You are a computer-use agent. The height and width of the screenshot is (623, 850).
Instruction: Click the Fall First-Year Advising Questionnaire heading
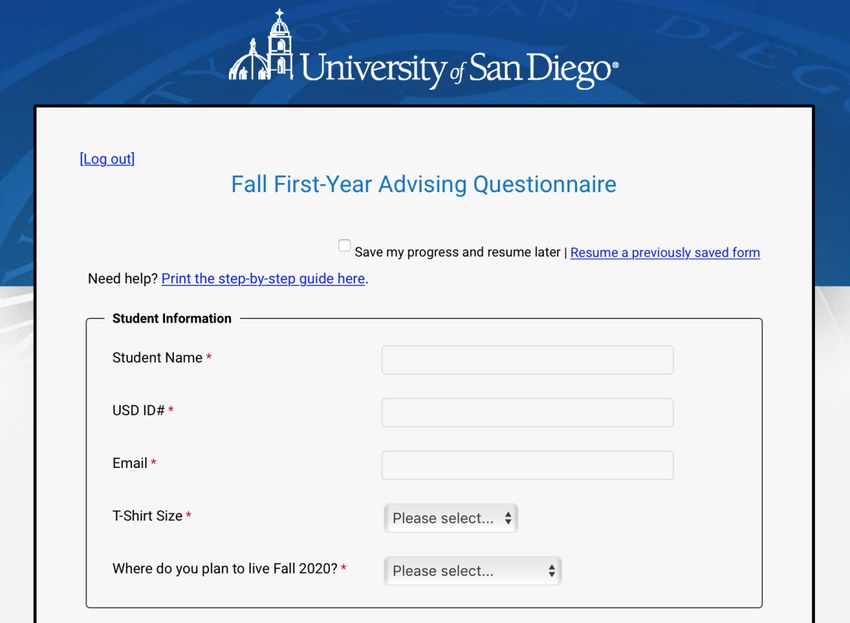tap(424, 184)
